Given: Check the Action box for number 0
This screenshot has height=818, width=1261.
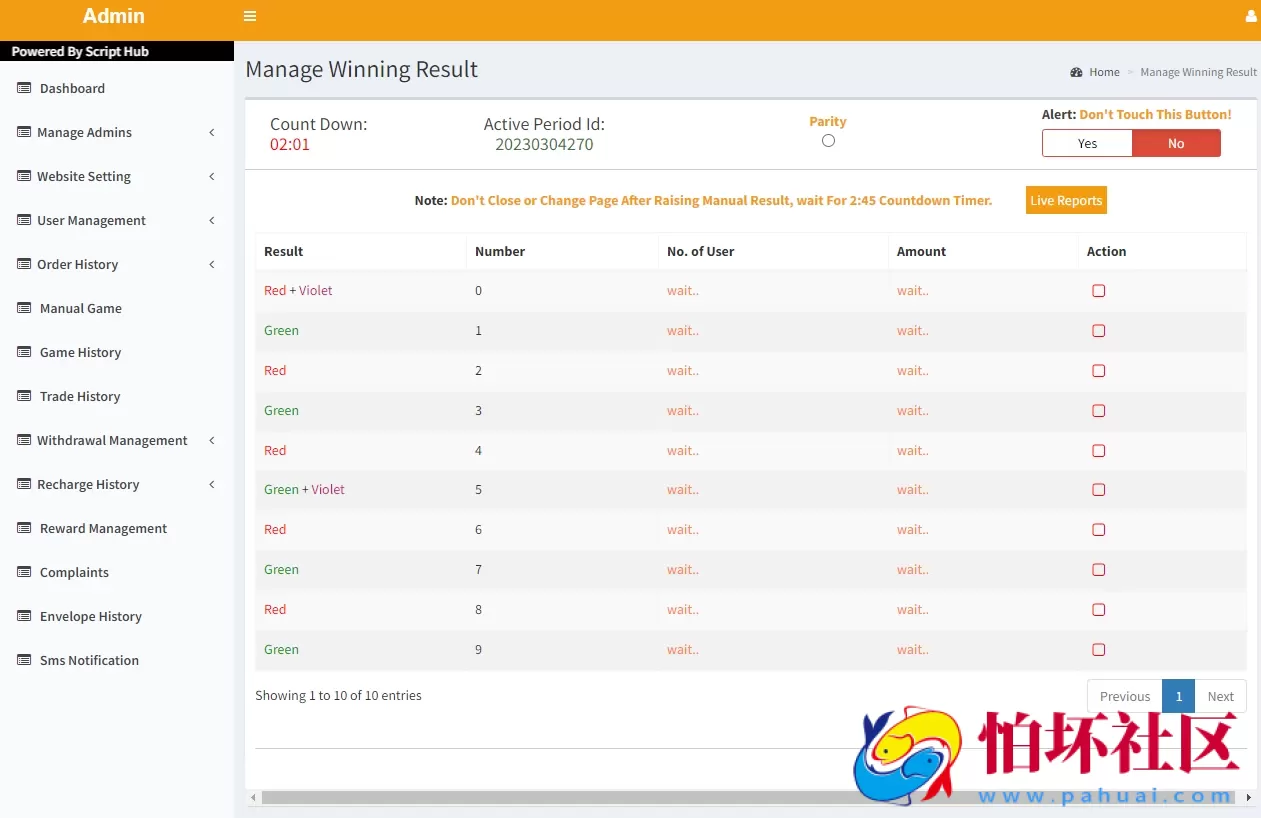Looking at the screenshot, I should point(1099,291).
